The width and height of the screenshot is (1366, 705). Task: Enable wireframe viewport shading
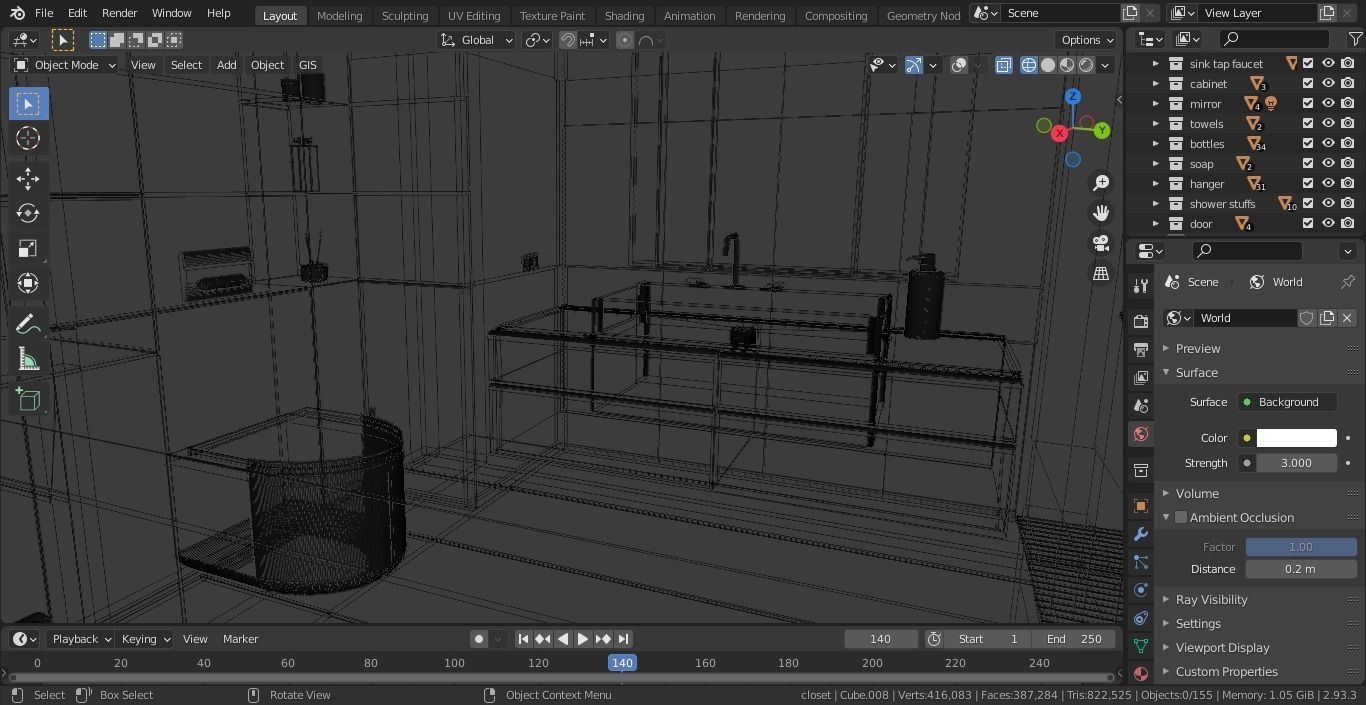[1028, 65]
